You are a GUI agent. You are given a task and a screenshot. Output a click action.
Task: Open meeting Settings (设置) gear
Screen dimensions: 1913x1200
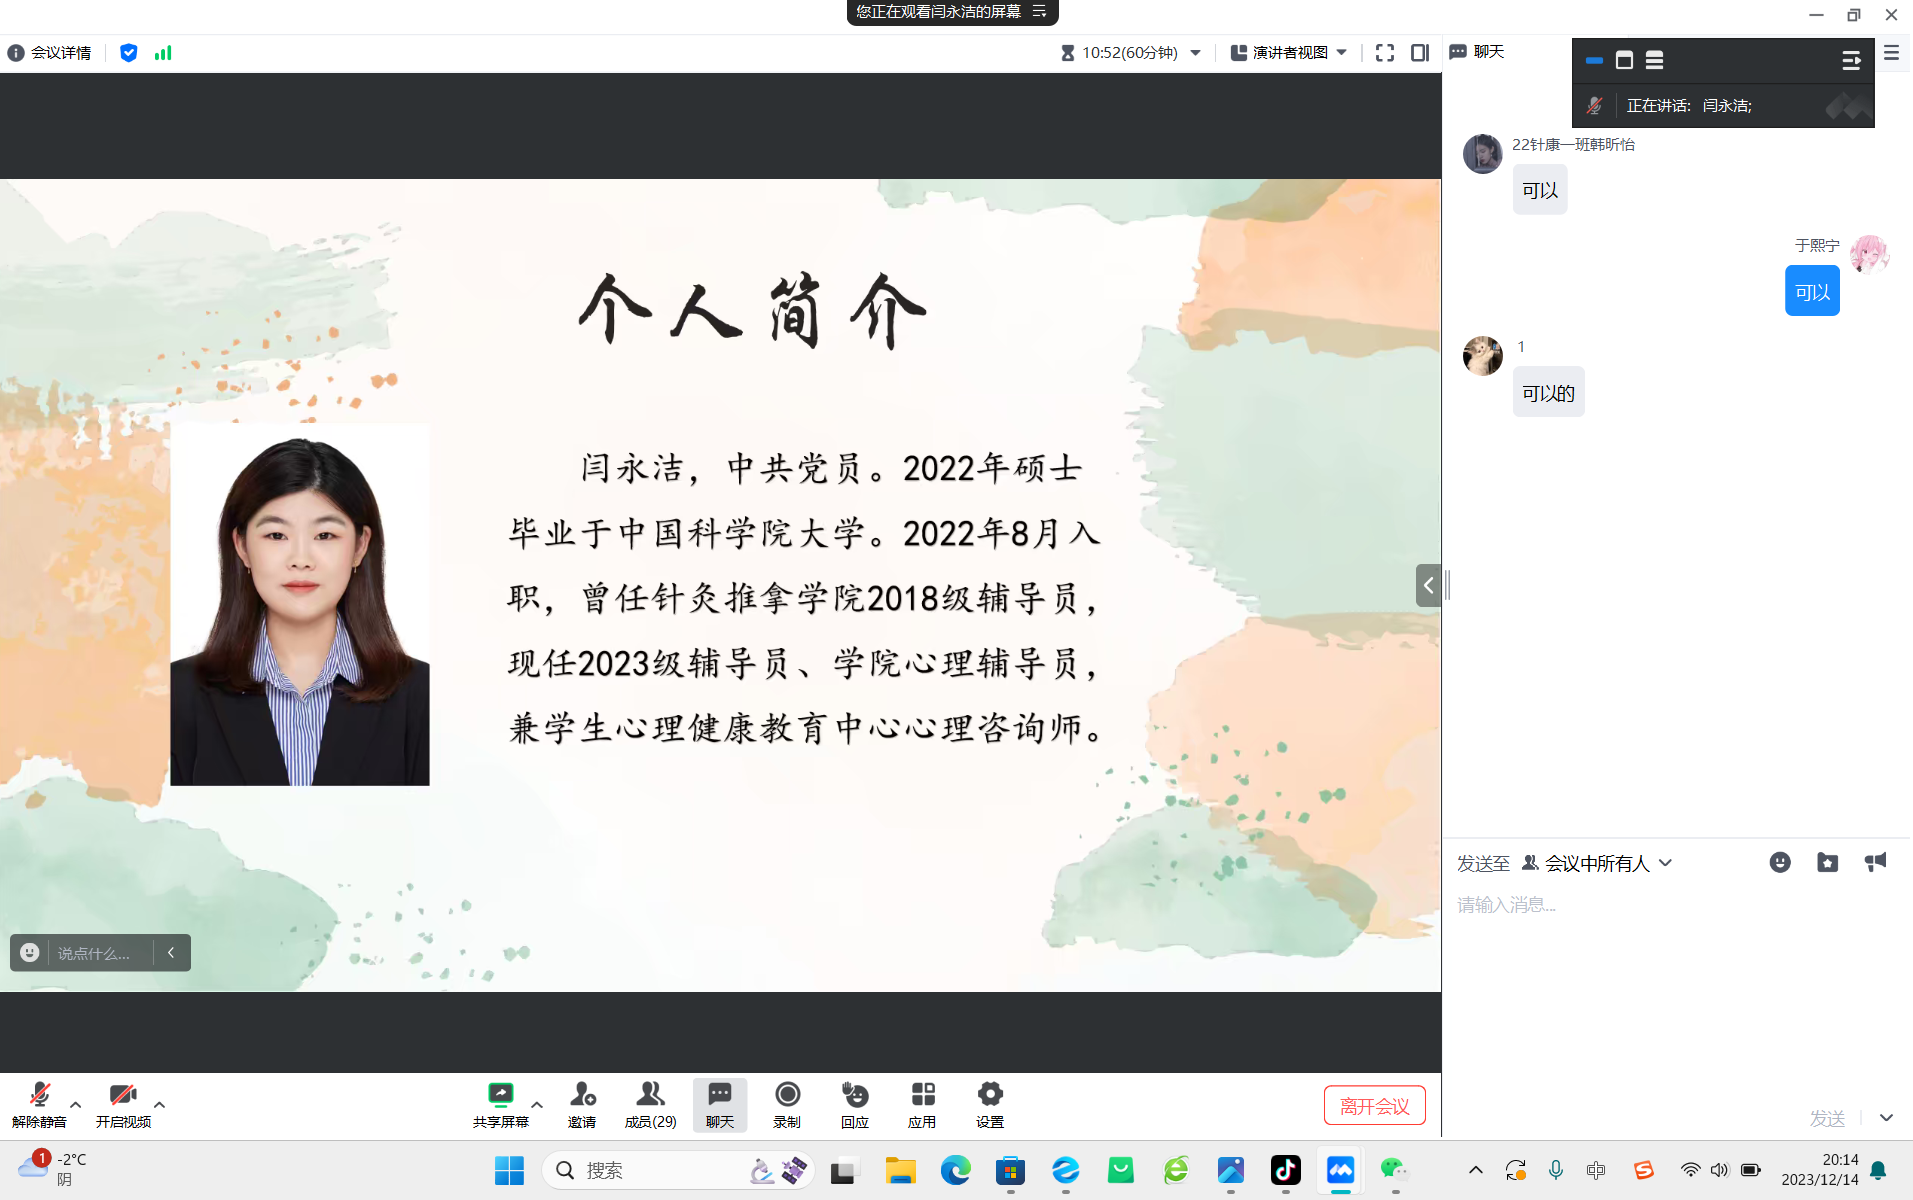[x=989, y=1095]
